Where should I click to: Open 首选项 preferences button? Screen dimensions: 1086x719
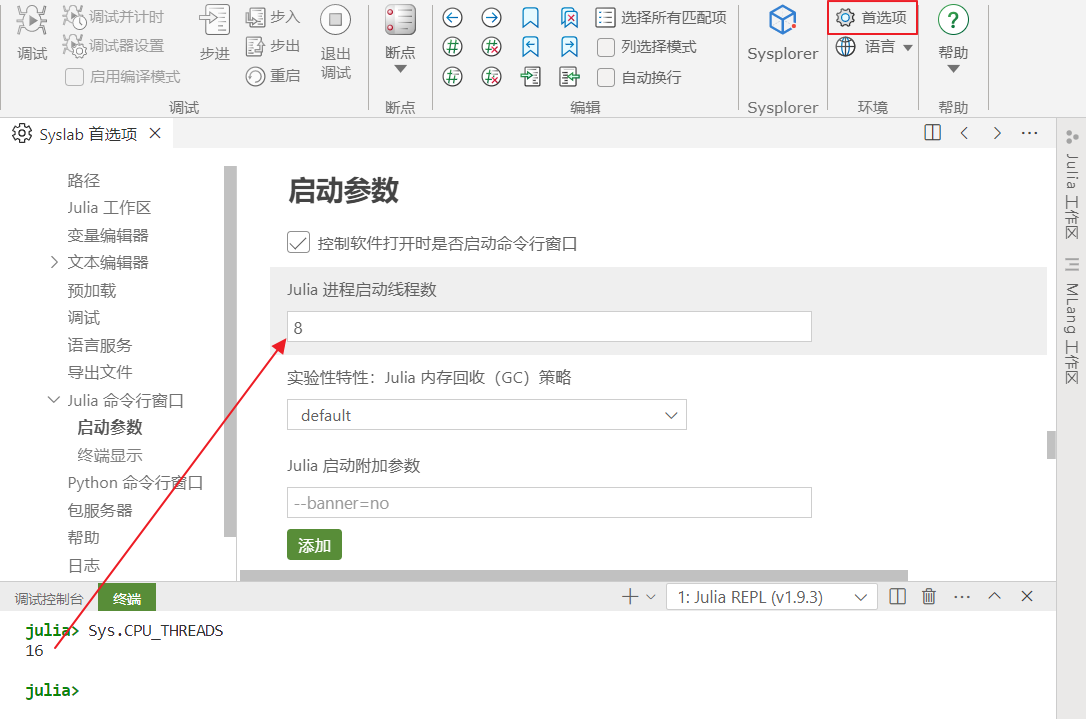tap(872, 18)
